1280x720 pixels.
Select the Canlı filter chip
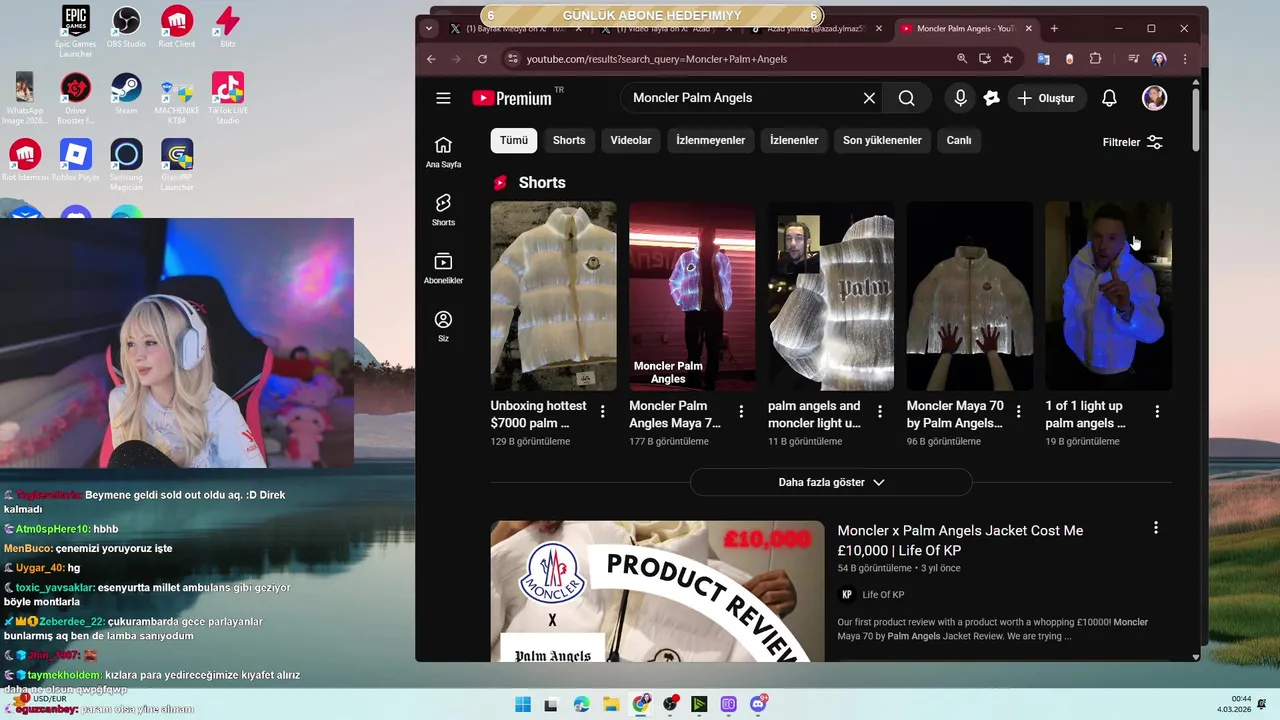pos(959,140)
